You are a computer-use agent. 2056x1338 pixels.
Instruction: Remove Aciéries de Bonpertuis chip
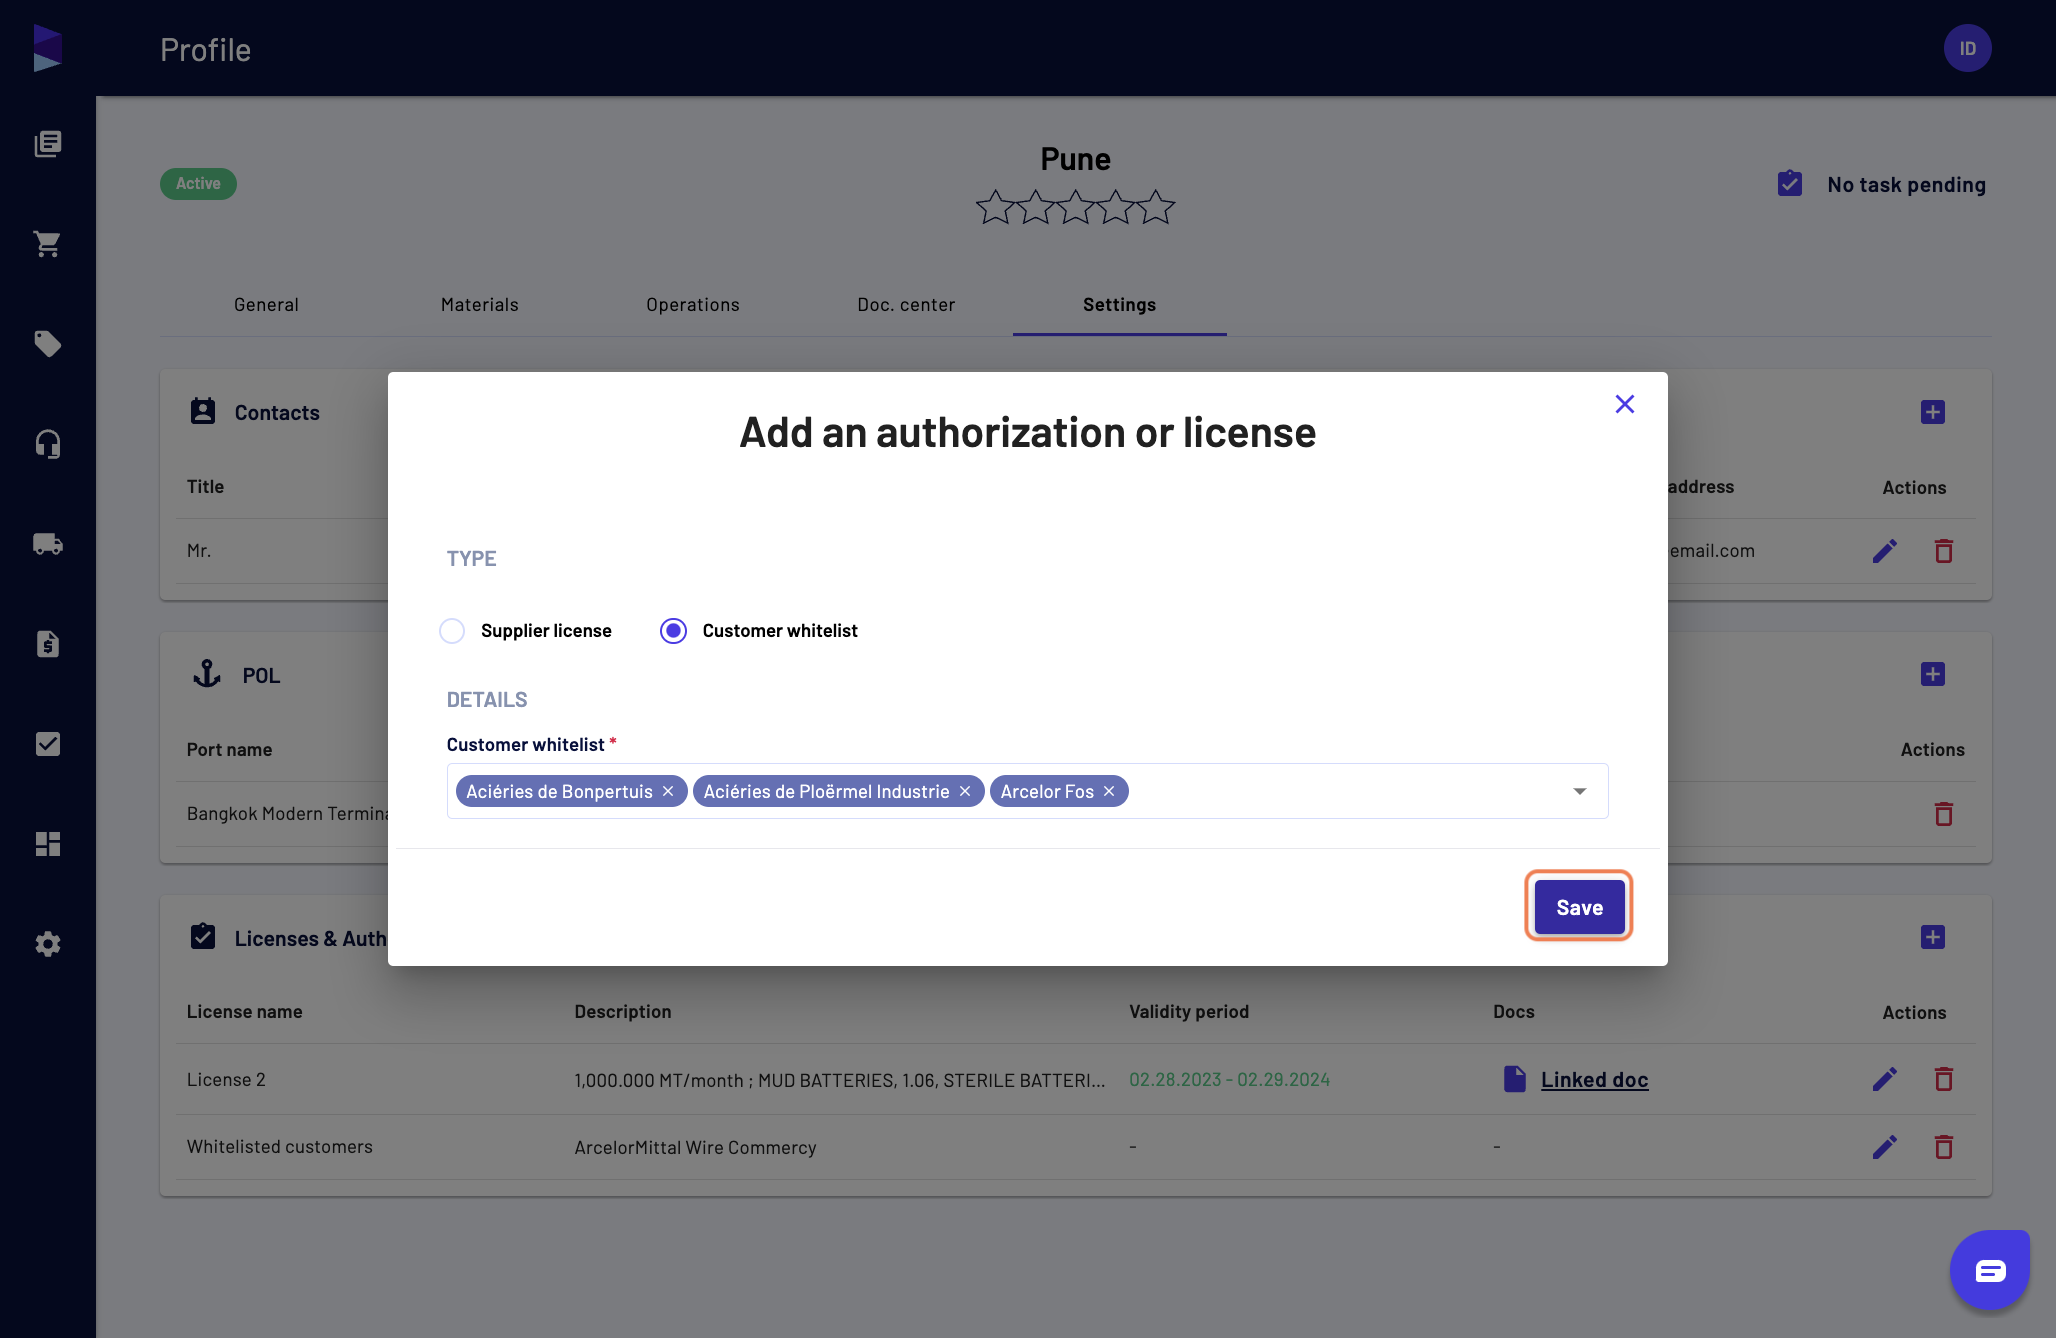pyautogui.click(x=668, y=791)
